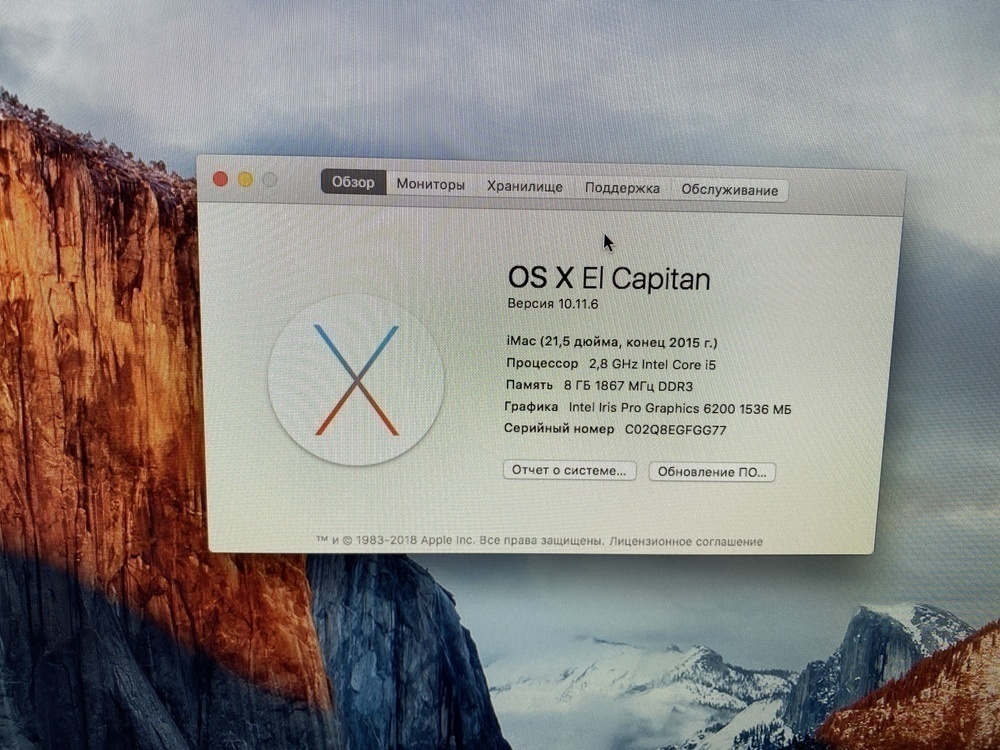Click the greyed-out zoom window button

270,180
